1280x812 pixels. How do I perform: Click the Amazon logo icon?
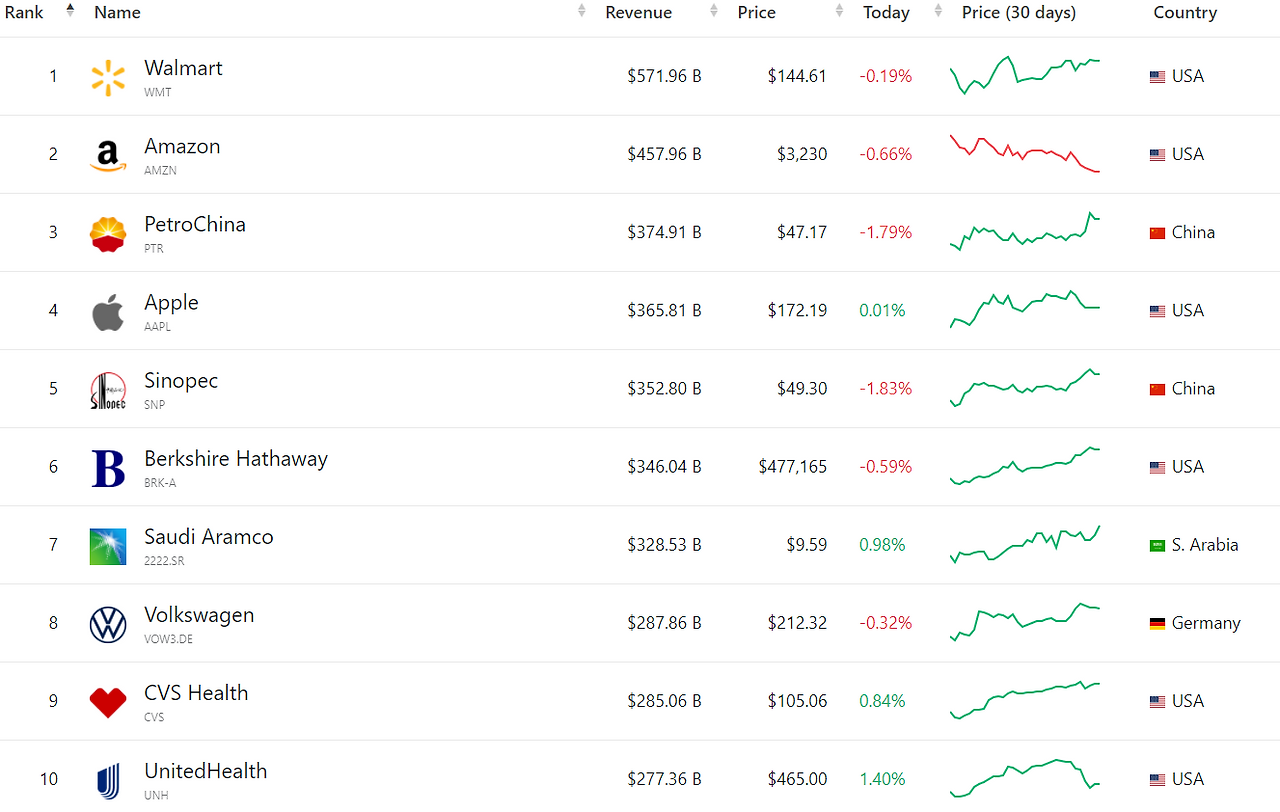tap(108, 155)
